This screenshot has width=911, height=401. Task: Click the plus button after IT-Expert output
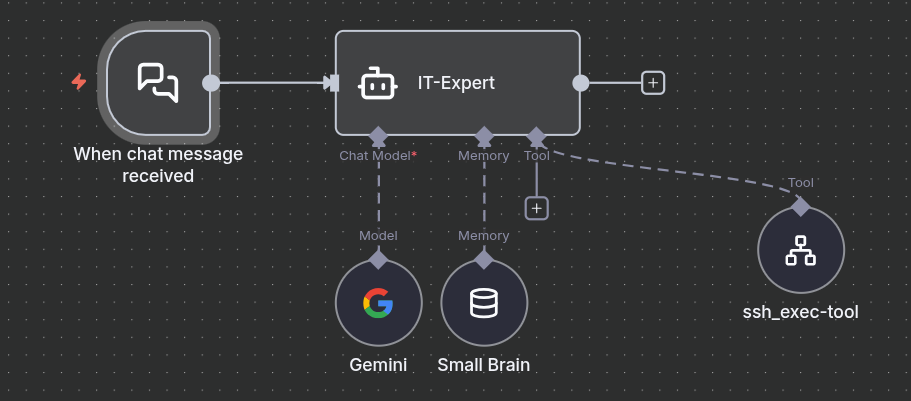(x=653, y=83)
